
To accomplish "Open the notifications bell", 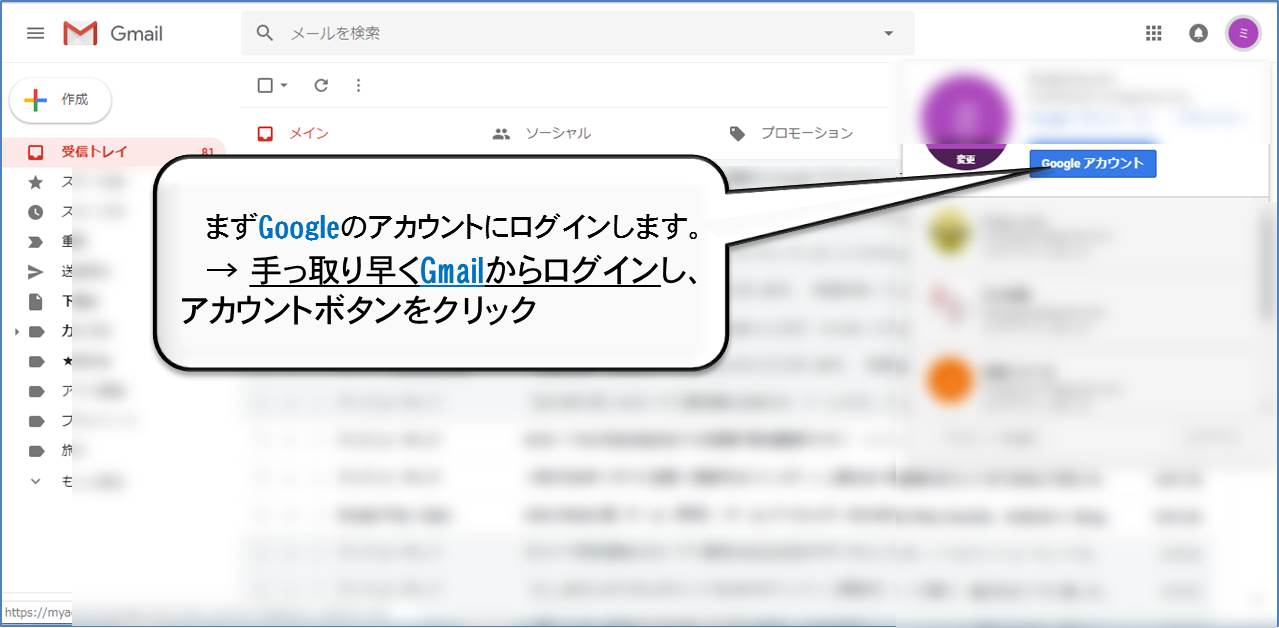I will [x=1198, y=33].
